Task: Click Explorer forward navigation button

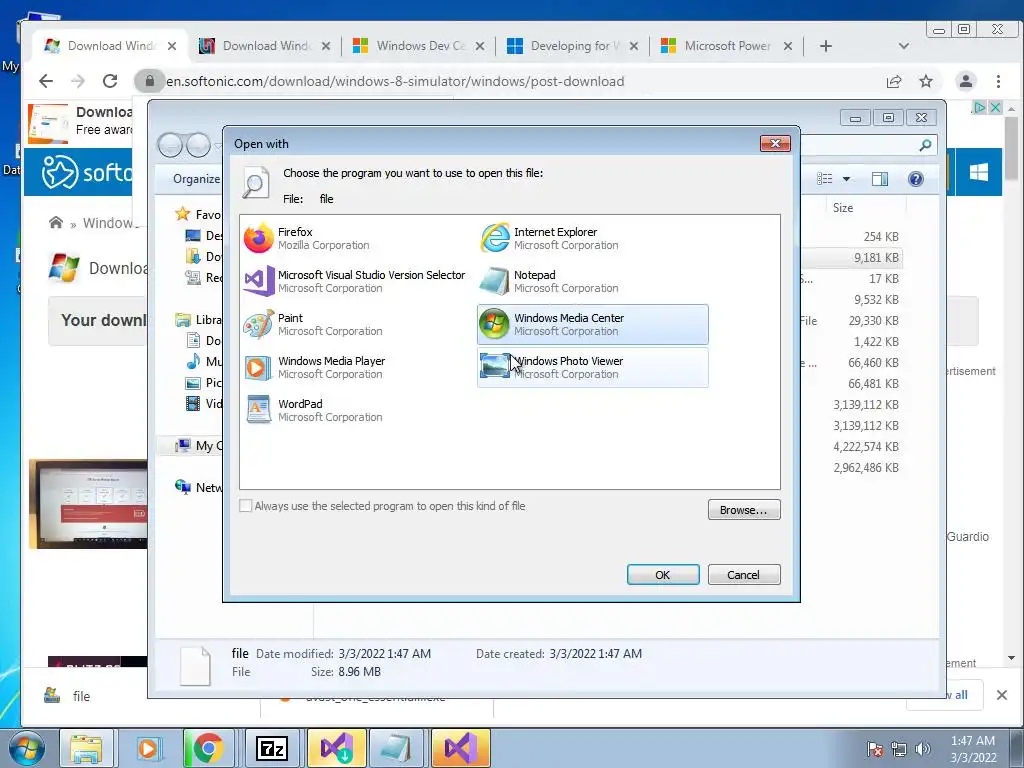Action: 198,145
